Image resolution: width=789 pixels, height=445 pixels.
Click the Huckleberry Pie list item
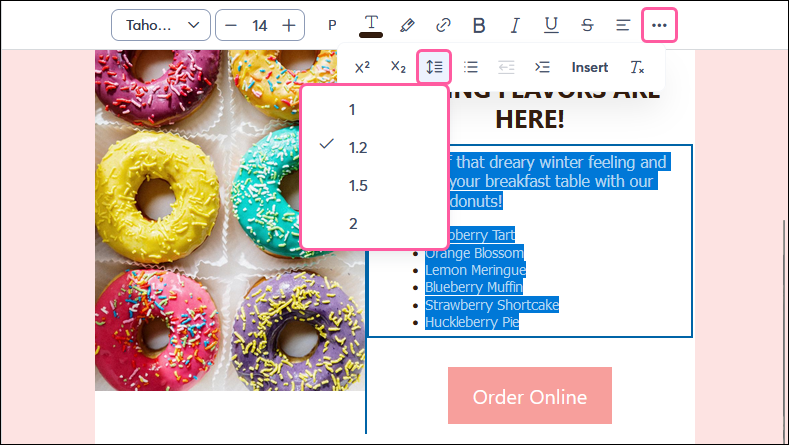click(471, 322)
